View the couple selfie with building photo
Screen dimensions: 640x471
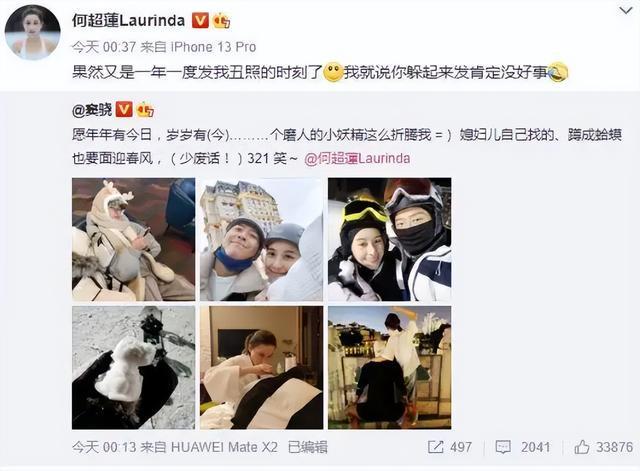[261, 239]
